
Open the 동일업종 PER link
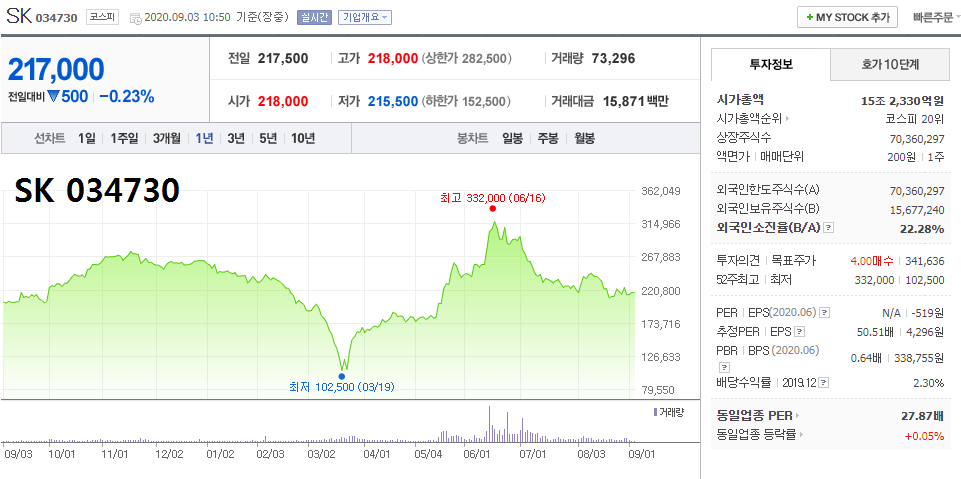[758, 416]
